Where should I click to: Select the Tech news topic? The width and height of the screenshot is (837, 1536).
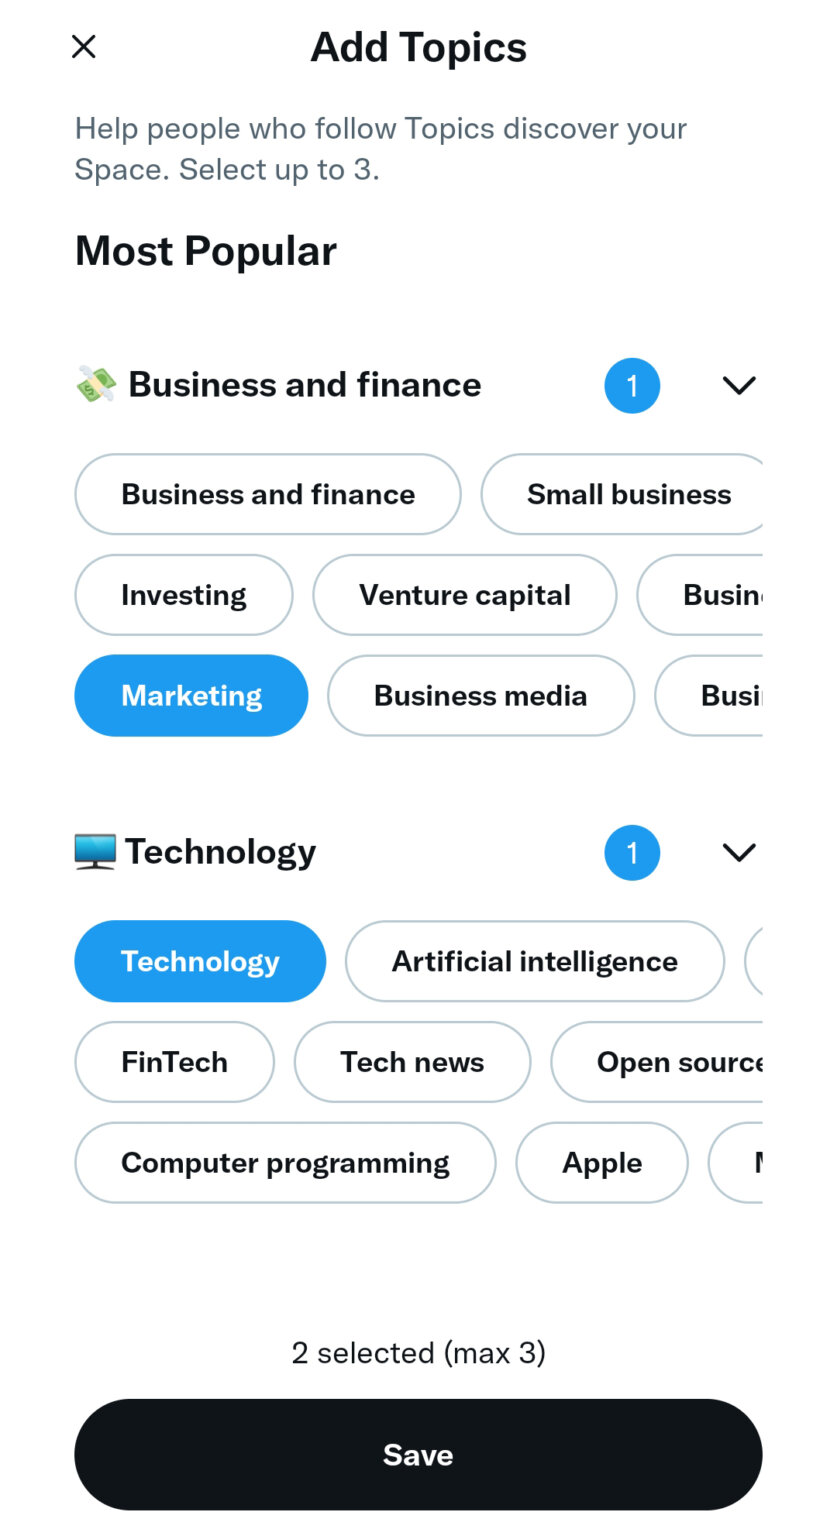click(x=412, y=1062)
